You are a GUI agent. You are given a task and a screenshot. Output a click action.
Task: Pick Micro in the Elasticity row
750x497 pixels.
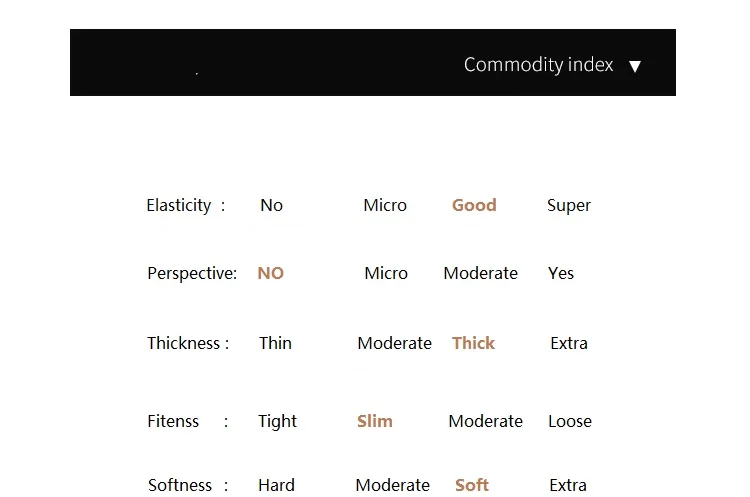[385, 205]
